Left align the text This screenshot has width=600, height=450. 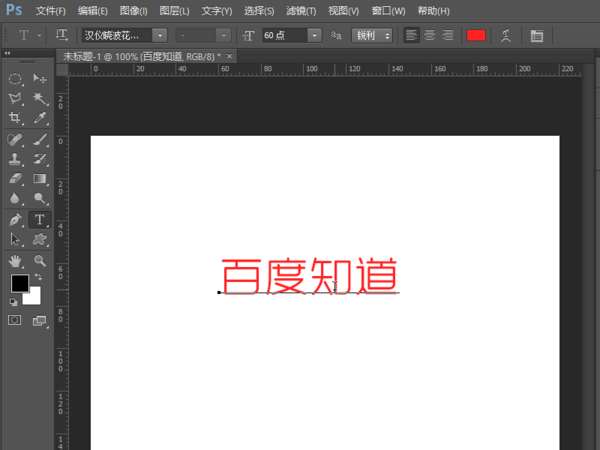pyautogui.click(x=411, y=36)
